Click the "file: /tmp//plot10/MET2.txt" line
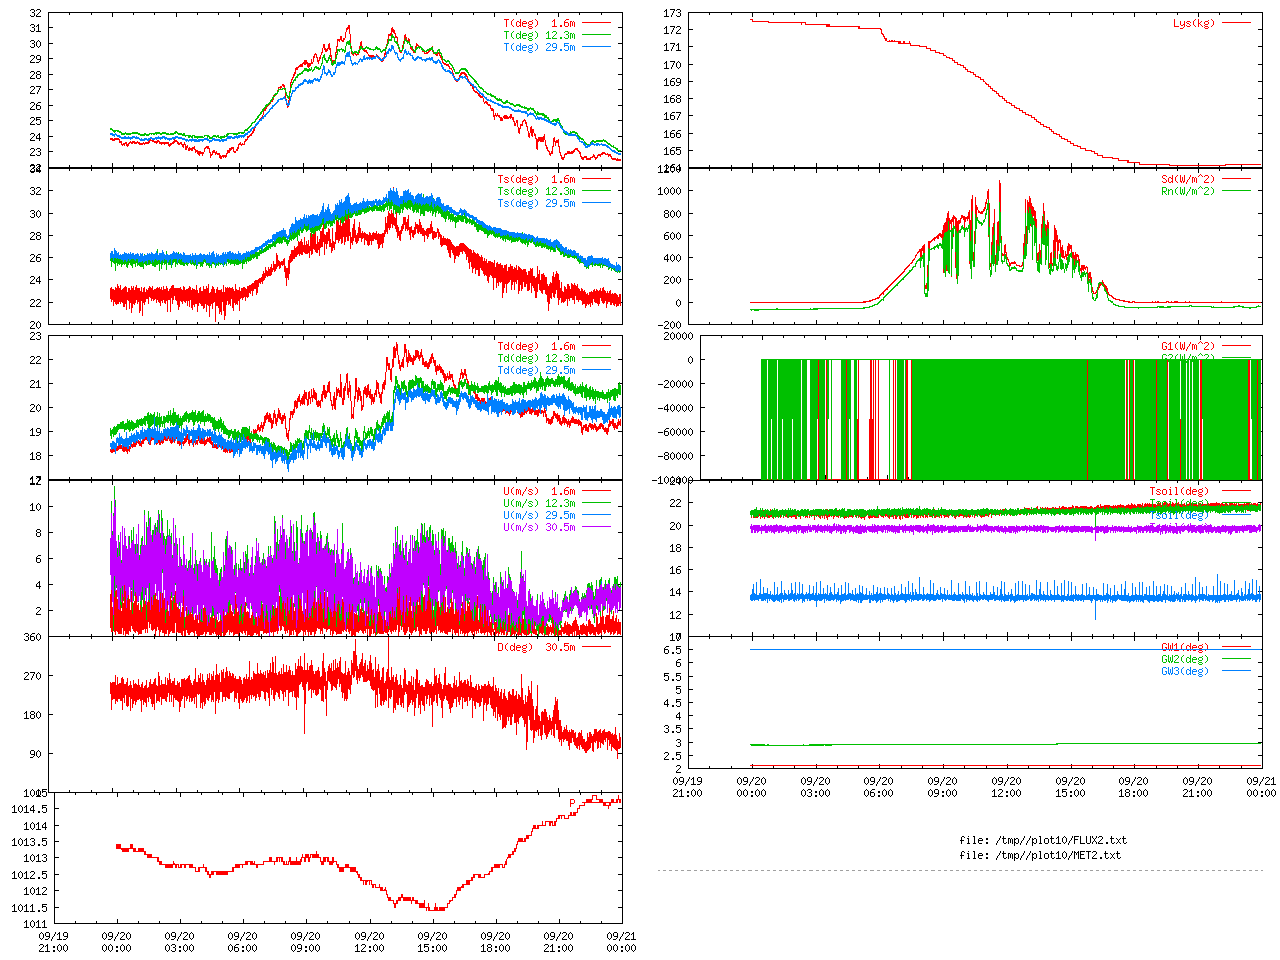The image size is (1280, 960). [x=1040, y=855]
